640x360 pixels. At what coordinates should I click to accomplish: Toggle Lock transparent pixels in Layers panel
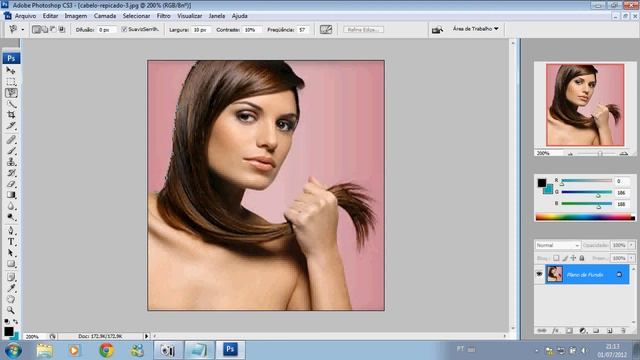click(x=556, y=258)
